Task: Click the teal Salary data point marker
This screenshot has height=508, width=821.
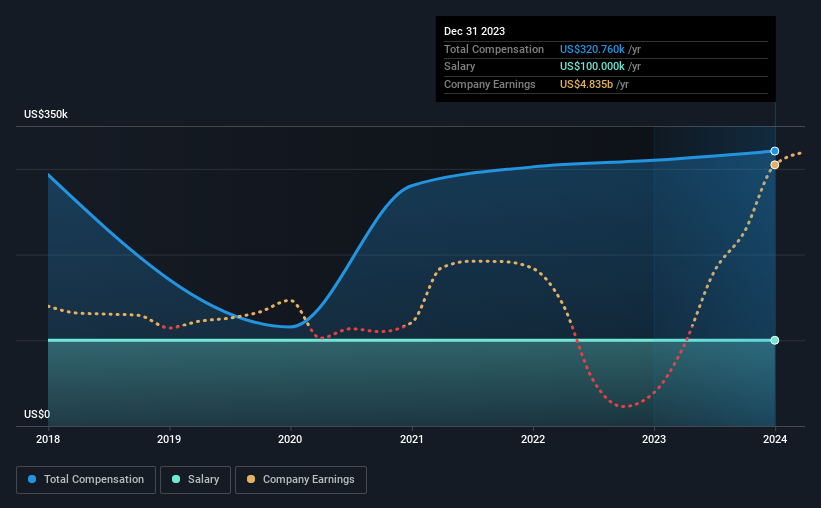Action: tap(774, 340)
